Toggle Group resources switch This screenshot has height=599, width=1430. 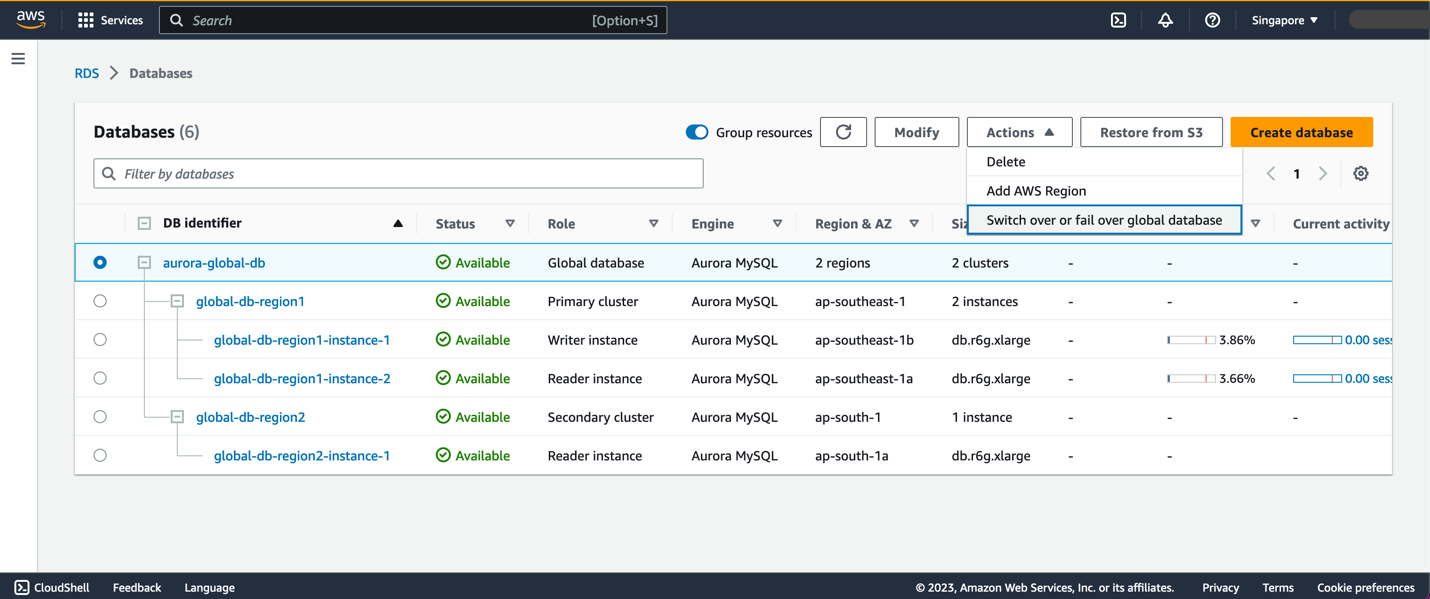click(697, 132)
